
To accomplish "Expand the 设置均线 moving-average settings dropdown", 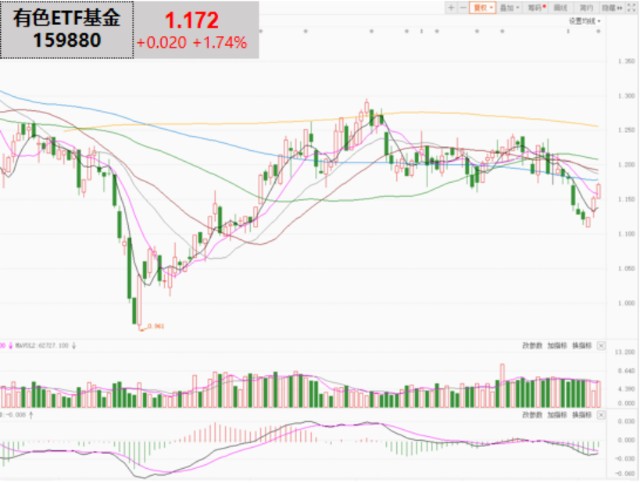I will click(585, 21).
